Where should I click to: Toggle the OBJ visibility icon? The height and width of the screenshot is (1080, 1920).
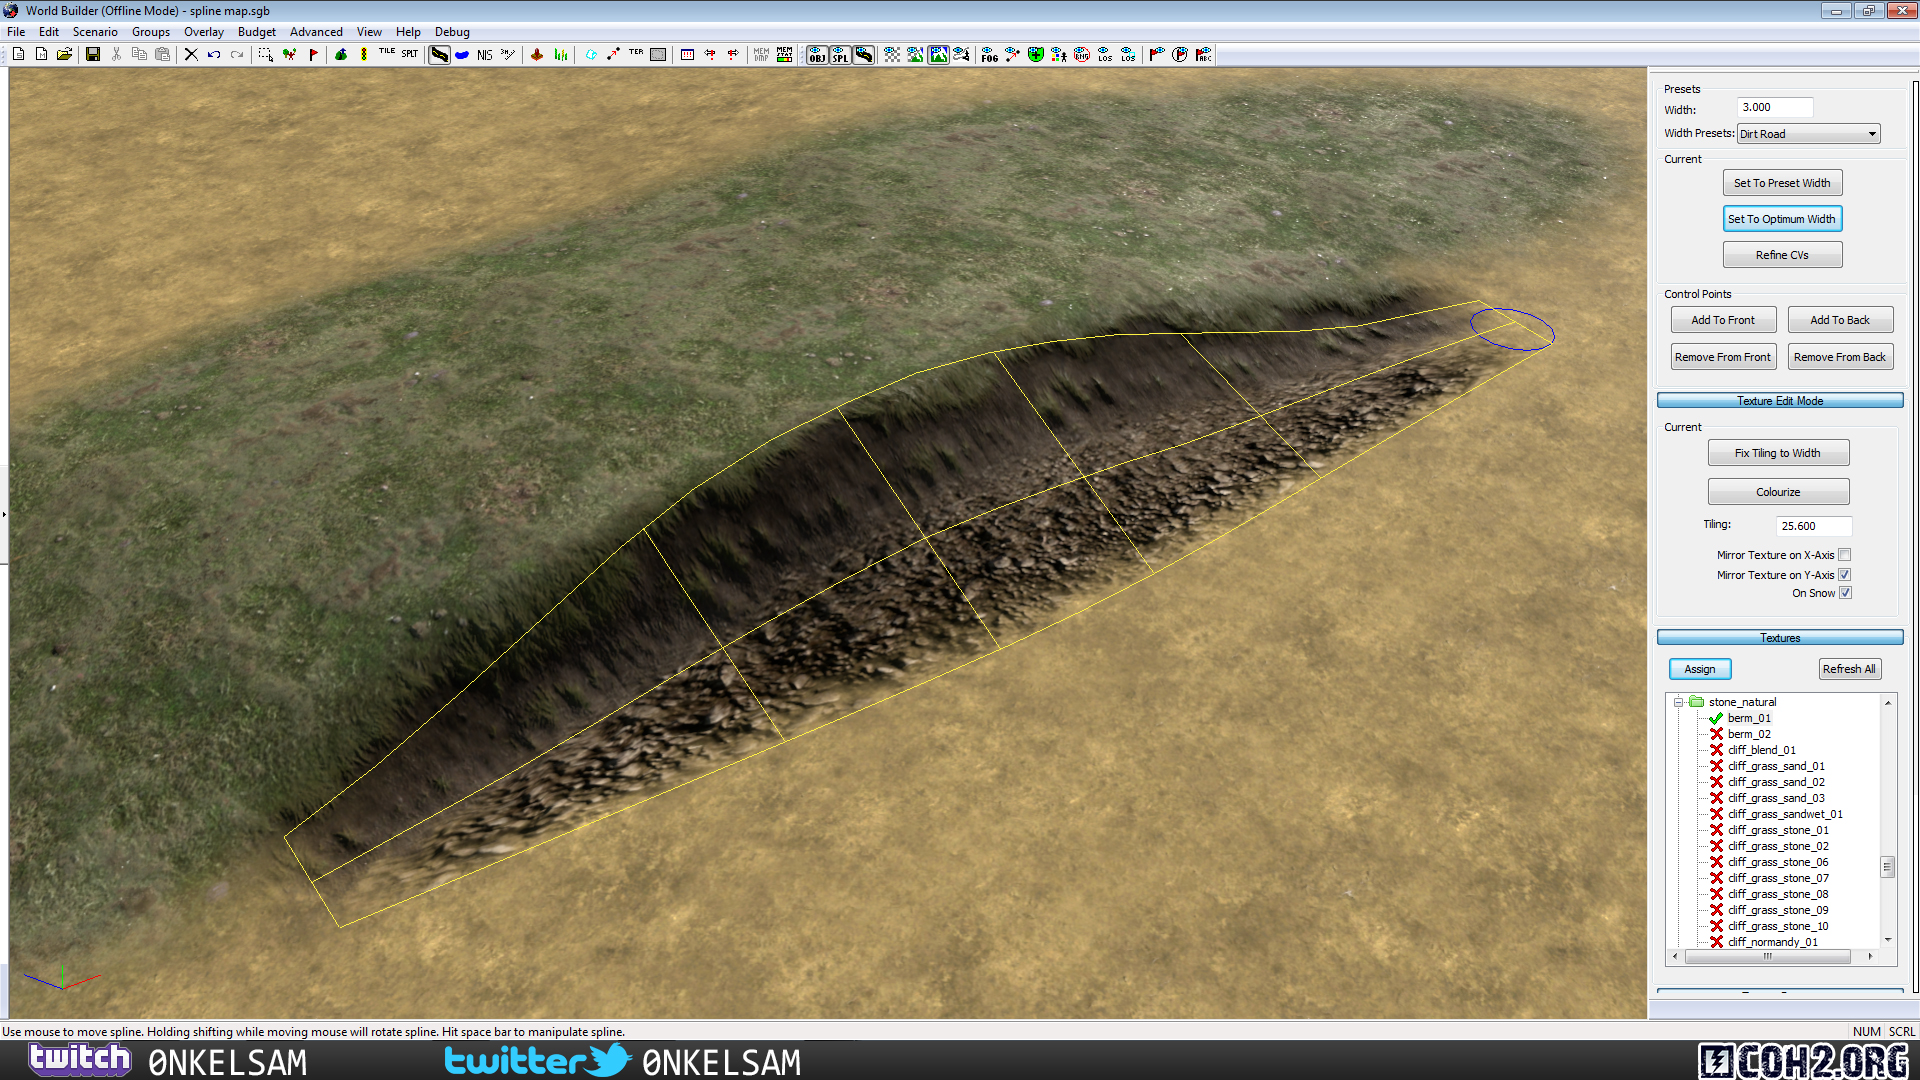tap(817, 55)
